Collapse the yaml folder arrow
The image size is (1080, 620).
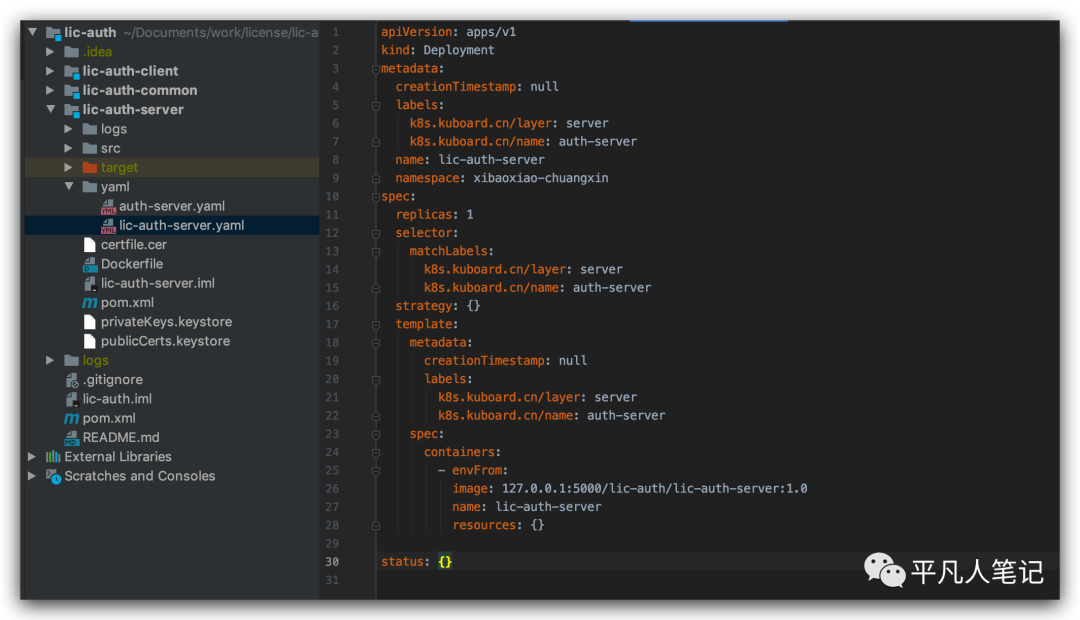[x=69, y=187]
